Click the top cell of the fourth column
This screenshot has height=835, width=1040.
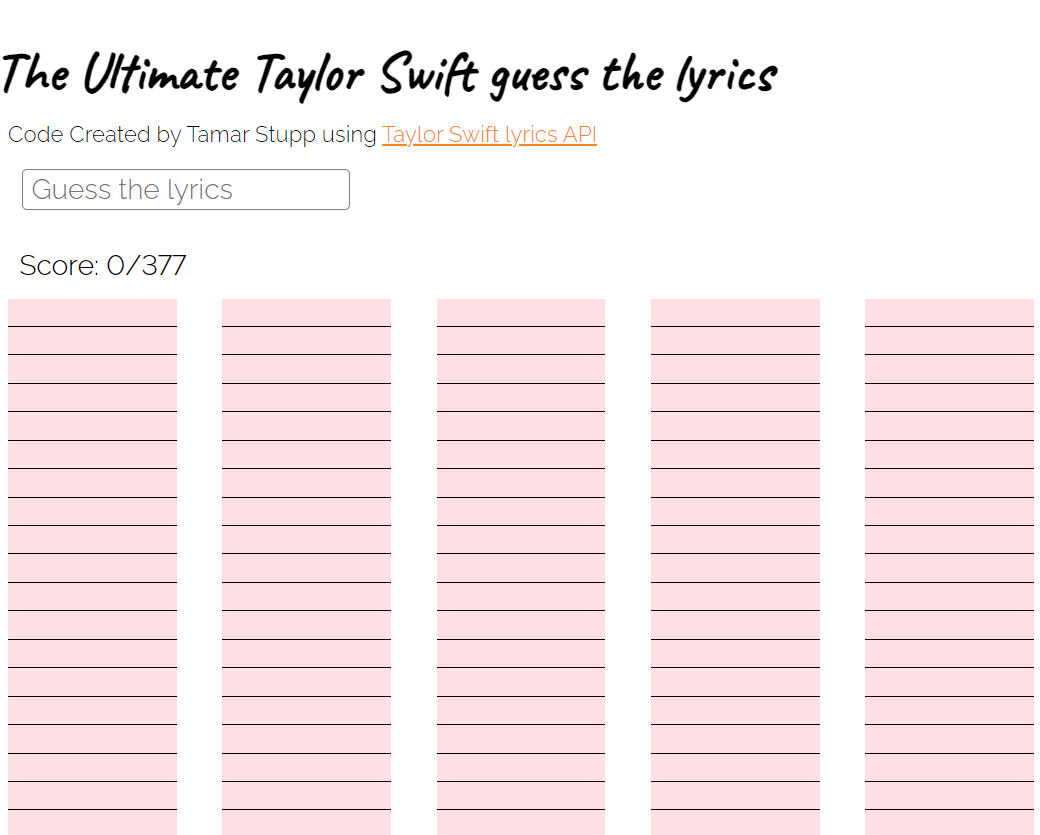click(735, 310)
